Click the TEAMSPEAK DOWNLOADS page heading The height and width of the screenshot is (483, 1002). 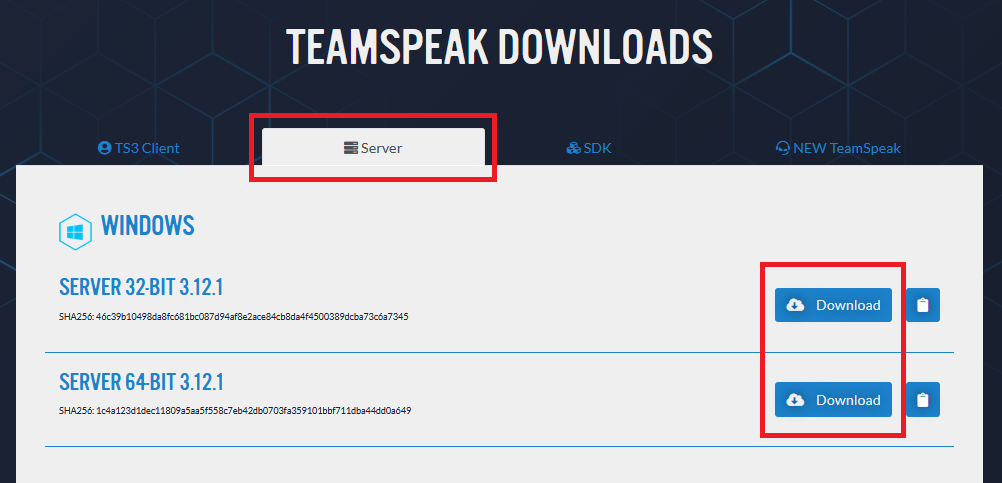click(499, 47)
